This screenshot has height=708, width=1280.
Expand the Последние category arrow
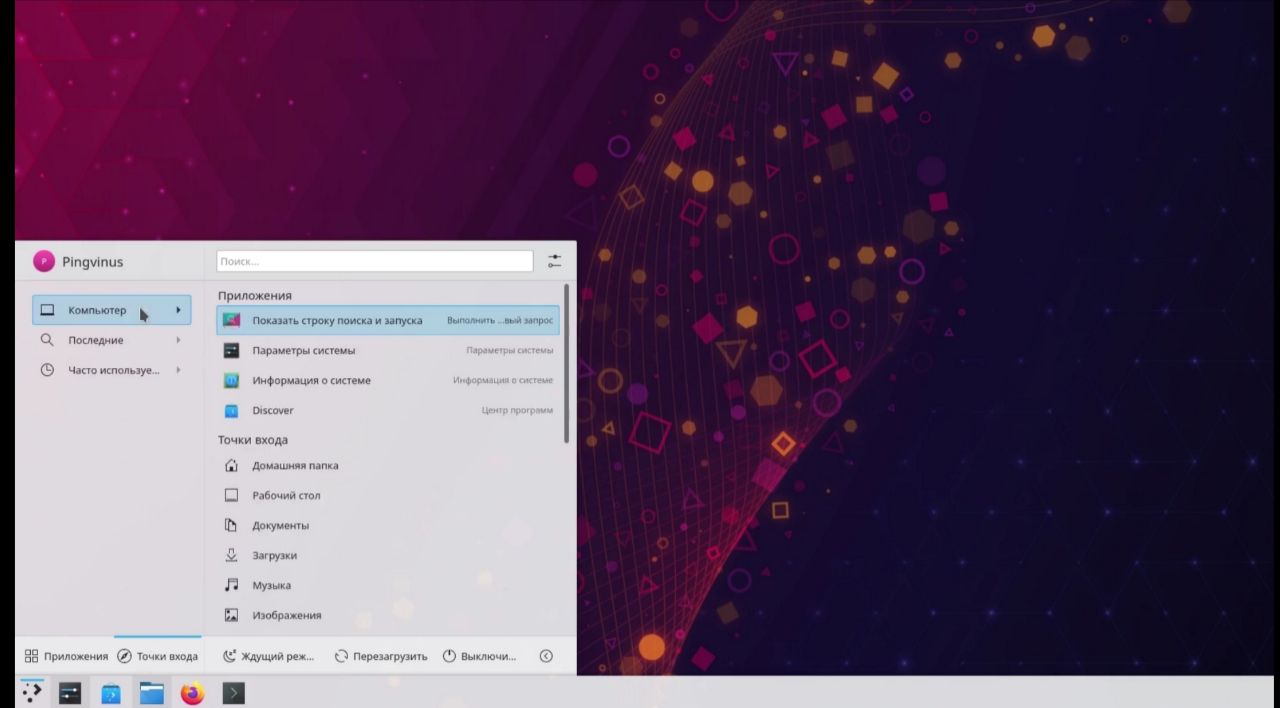pos(178,340)
